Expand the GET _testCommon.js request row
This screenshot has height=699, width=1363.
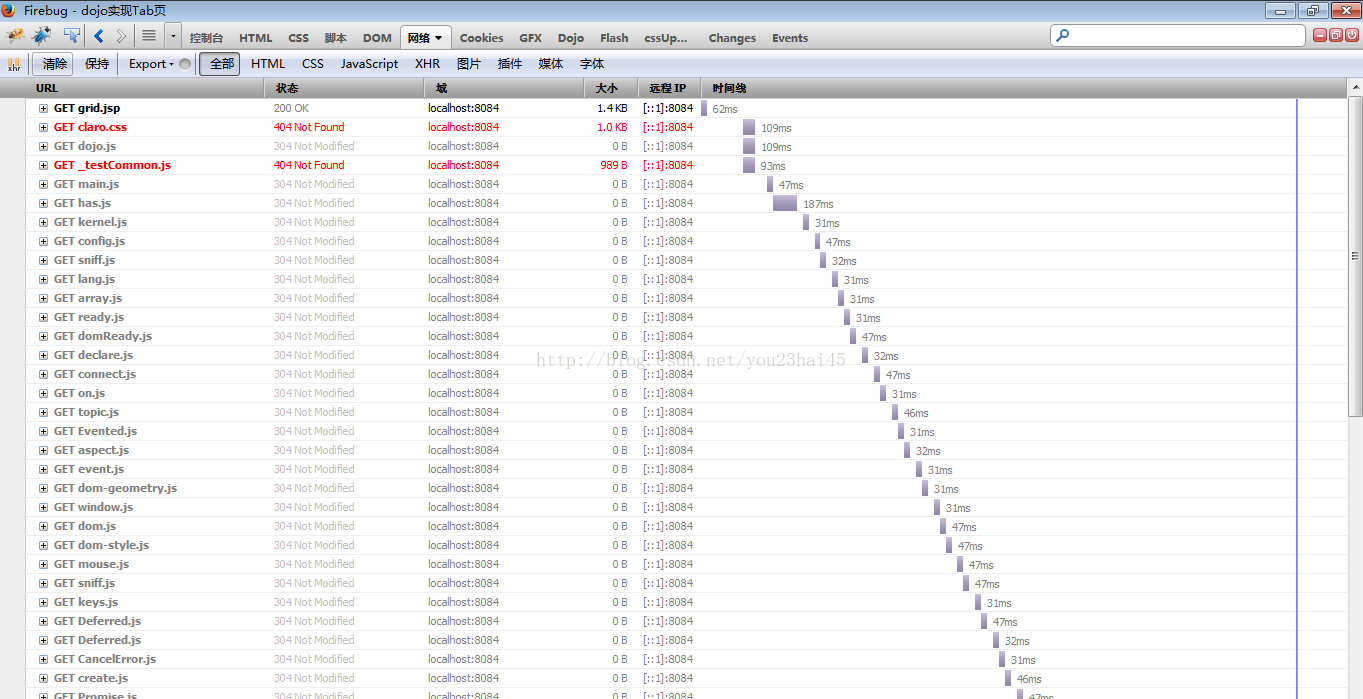point(43,165)
